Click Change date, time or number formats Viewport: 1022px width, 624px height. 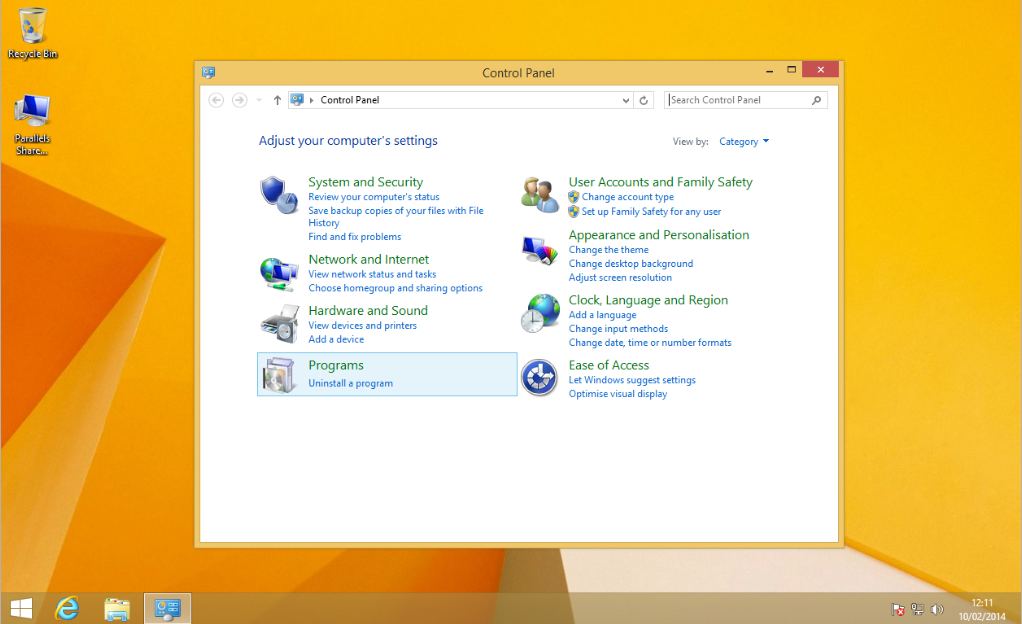pyautogui.click(x=650, y=343)
